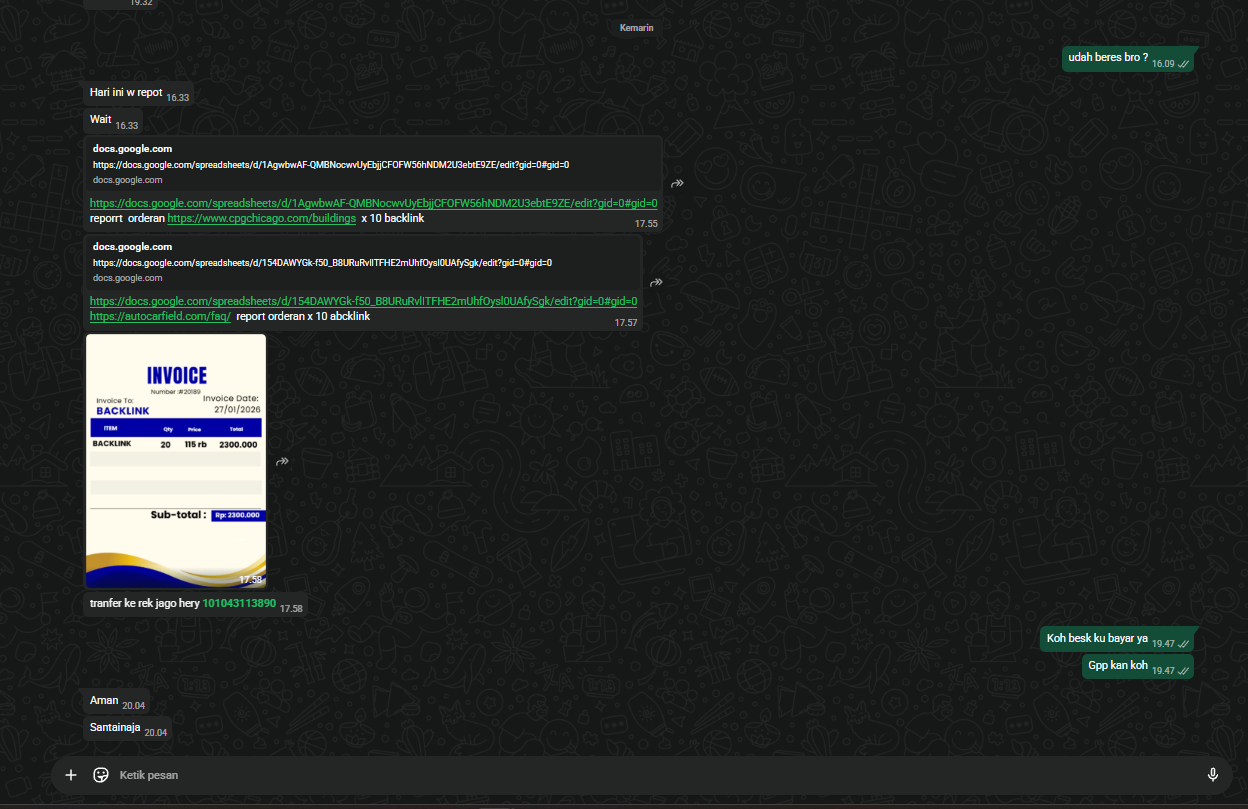This screenshot has width=1248, height=809.
Task: Click the second docs.google.com preview card
Action: (x=365, y=262)
